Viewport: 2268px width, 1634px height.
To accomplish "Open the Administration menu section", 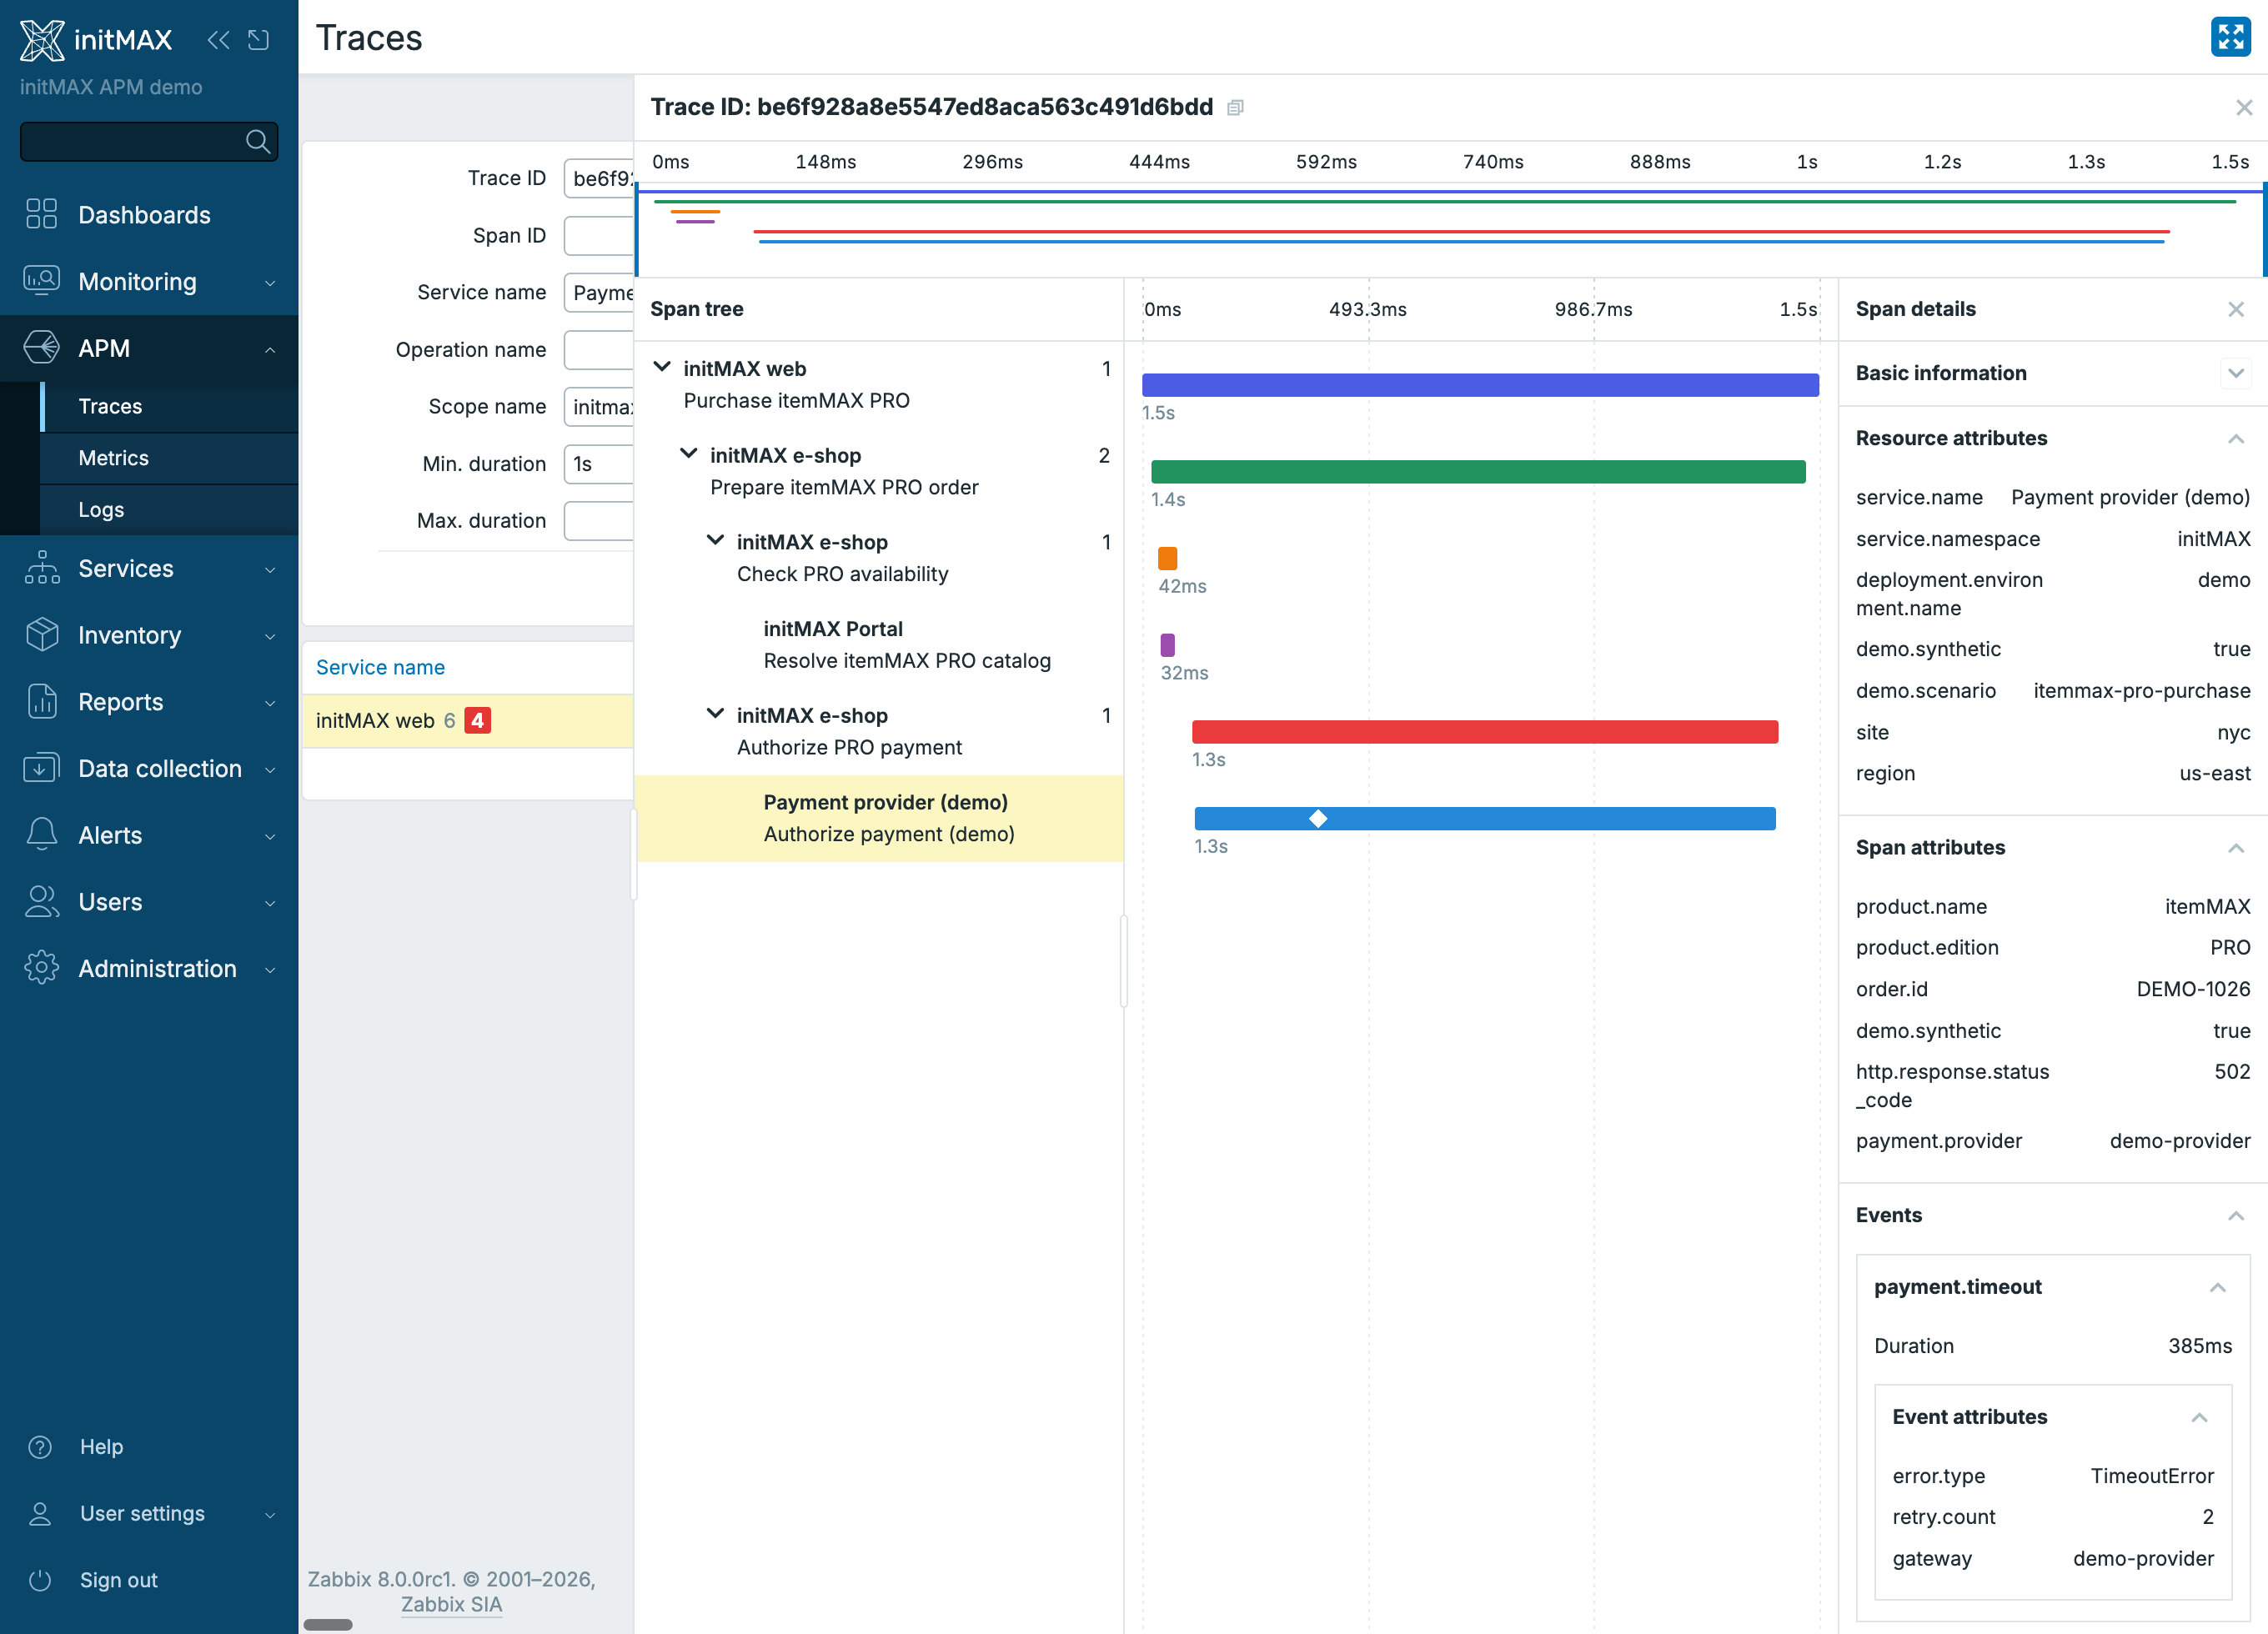I will click(149, 968).
